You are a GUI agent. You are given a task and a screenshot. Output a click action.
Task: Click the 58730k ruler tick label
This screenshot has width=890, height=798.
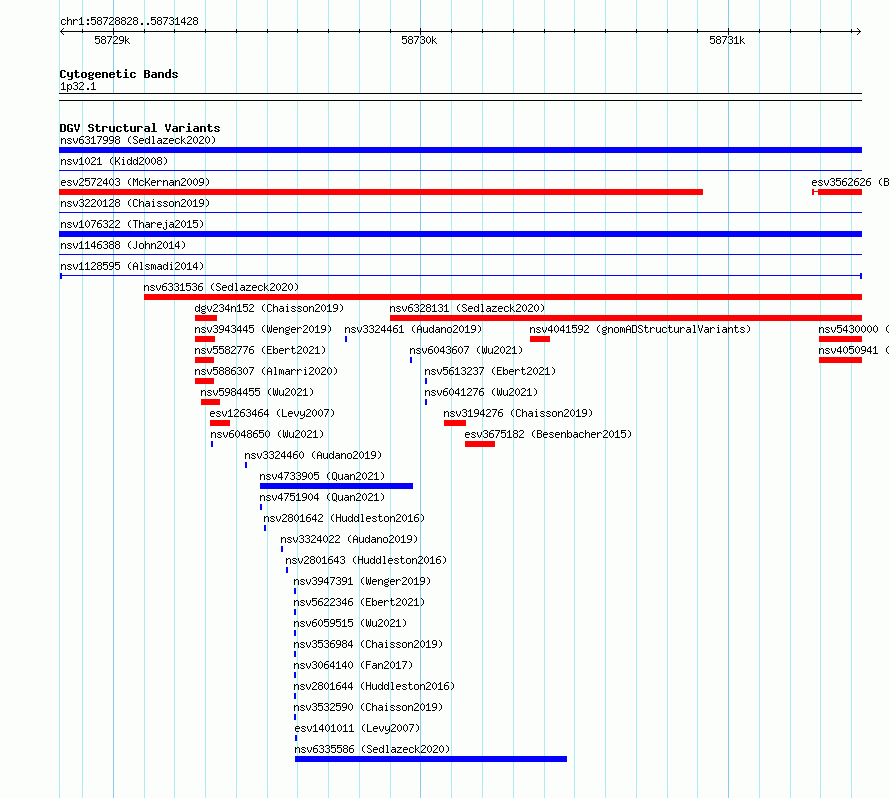tap(419, 40)
